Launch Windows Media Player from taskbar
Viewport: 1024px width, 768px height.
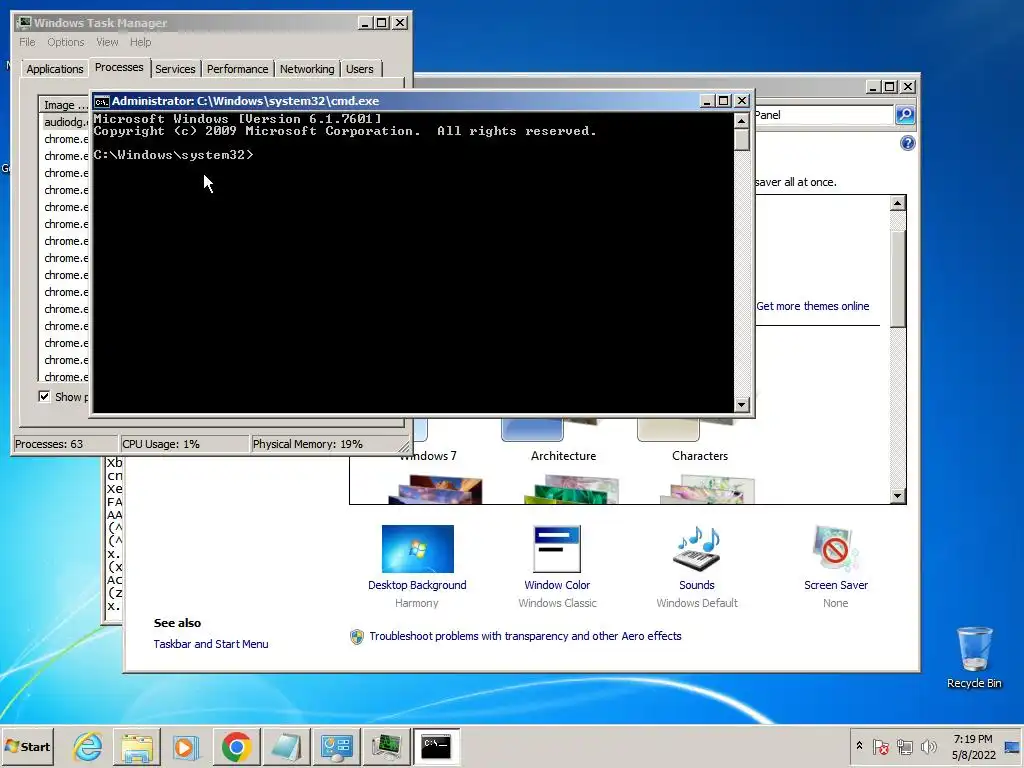[x=186, y=746]
